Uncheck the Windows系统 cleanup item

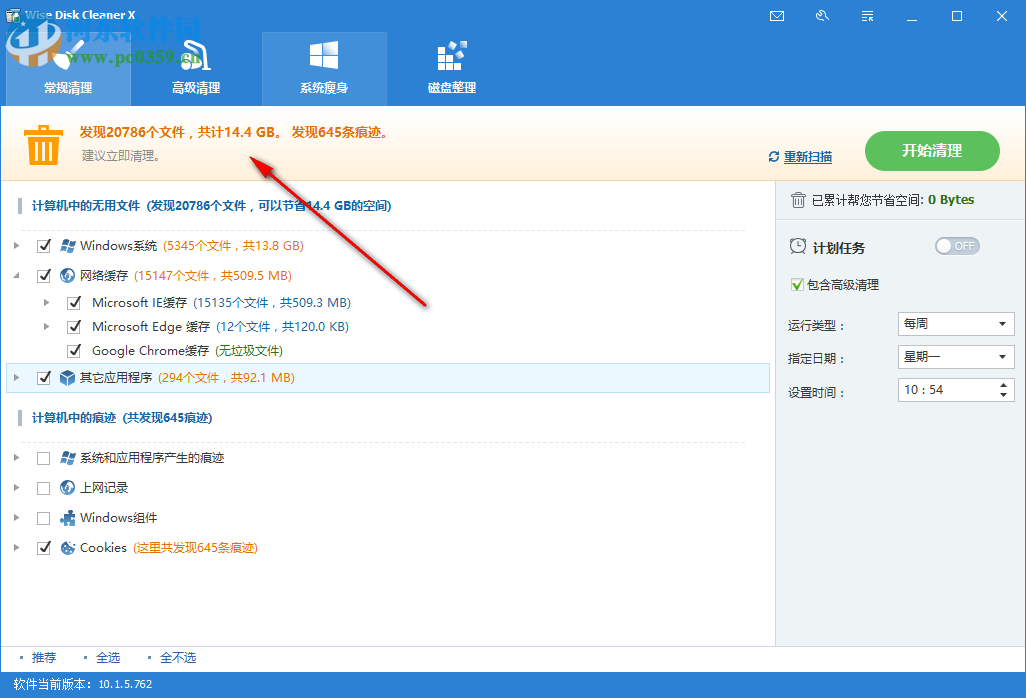coord(44,245)
